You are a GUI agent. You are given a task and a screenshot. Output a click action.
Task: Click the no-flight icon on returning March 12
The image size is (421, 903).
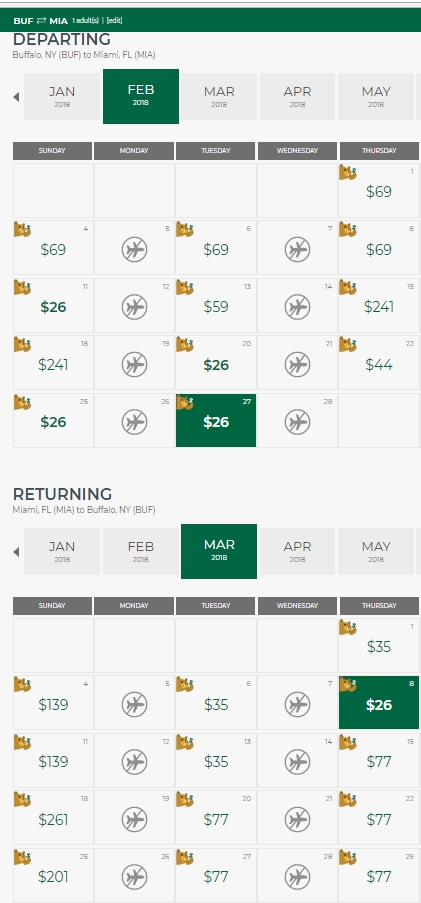click(134, 762)
